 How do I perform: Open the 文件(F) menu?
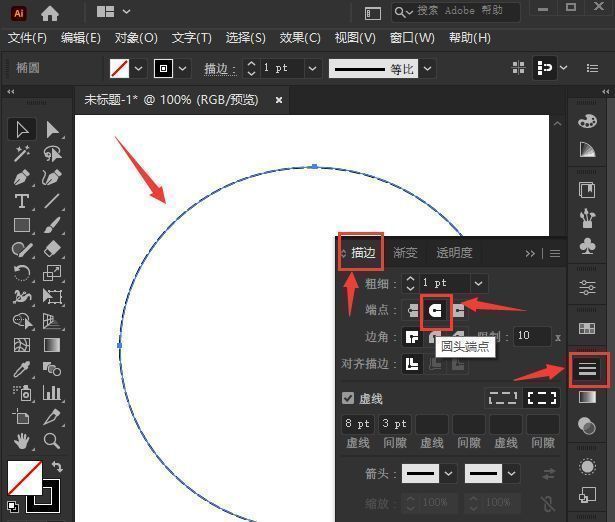tap(27, 38)
